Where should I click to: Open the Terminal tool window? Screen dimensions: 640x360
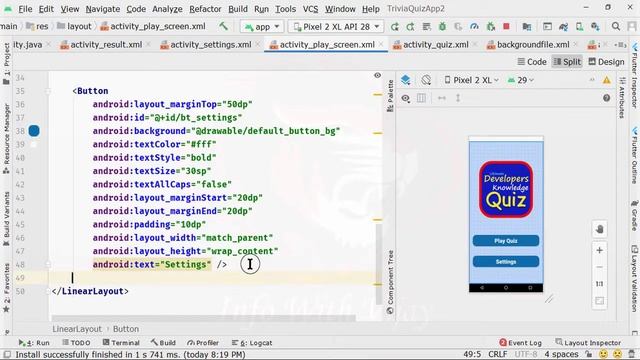(x=121, y=343)
